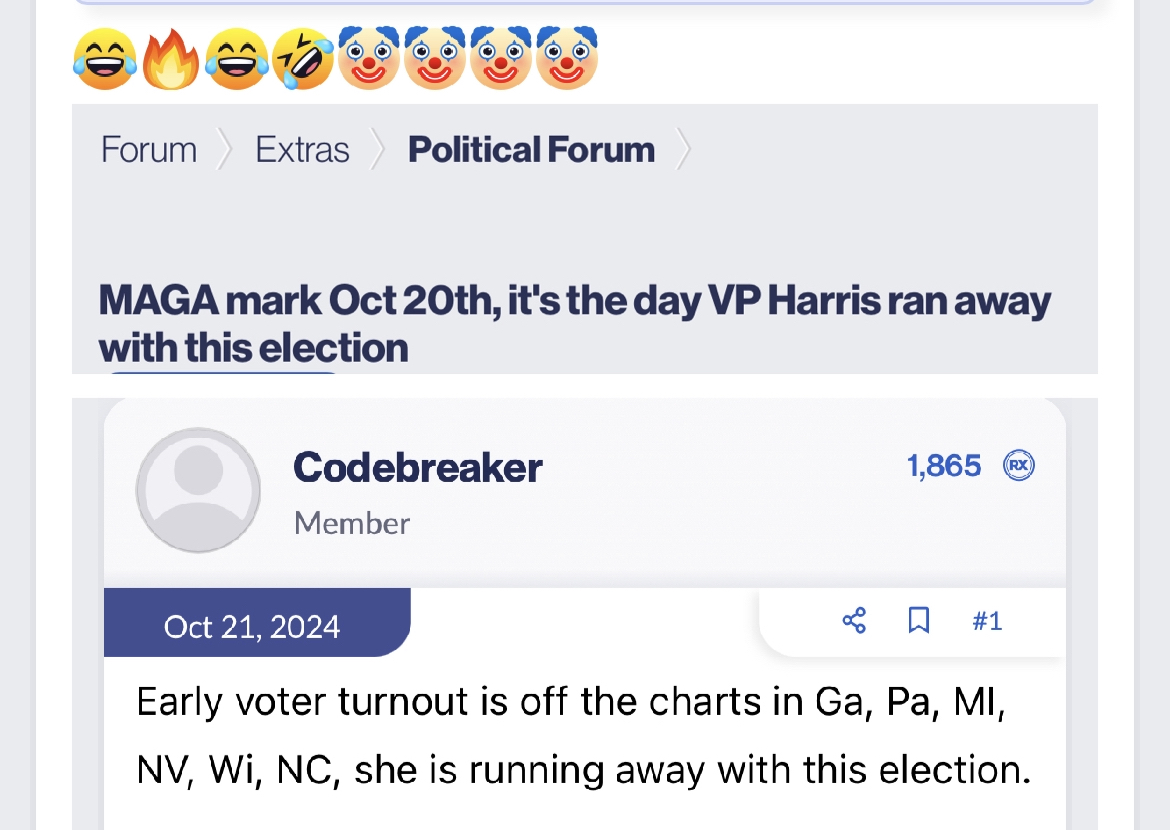1170x830 pixels.
Task: View the 1,865 points count
Action: (x=944, y=465)
